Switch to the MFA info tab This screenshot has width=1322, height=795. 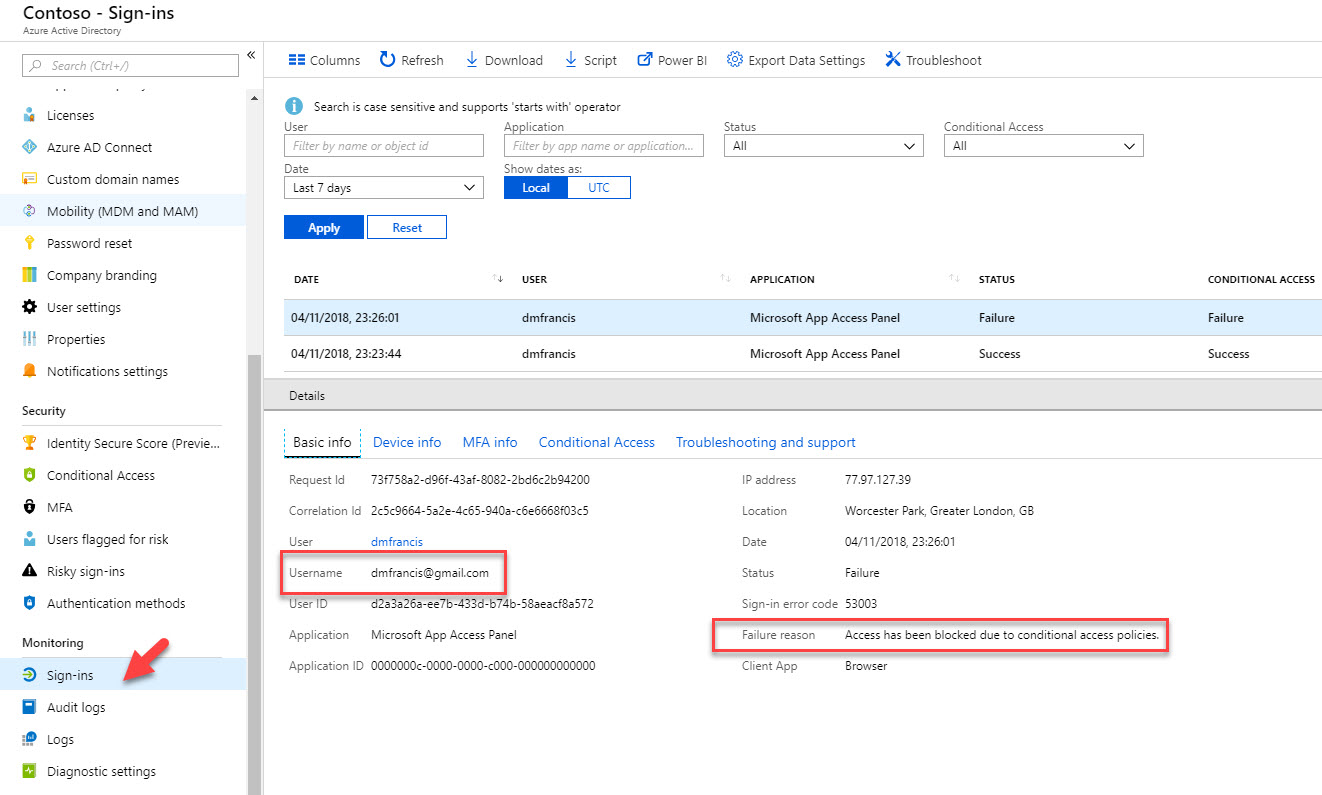tap(490, 442)
